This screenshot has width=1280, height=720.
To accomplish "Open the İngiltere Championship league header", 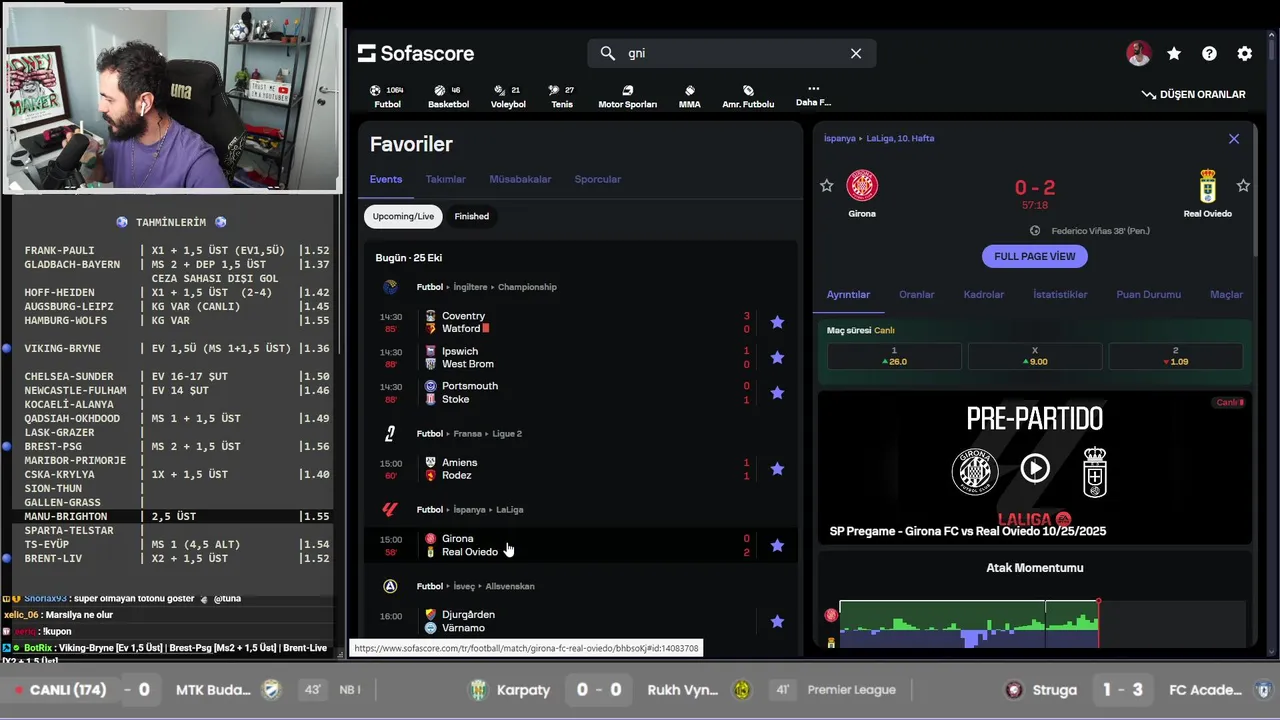I will [x=486, y=287].
